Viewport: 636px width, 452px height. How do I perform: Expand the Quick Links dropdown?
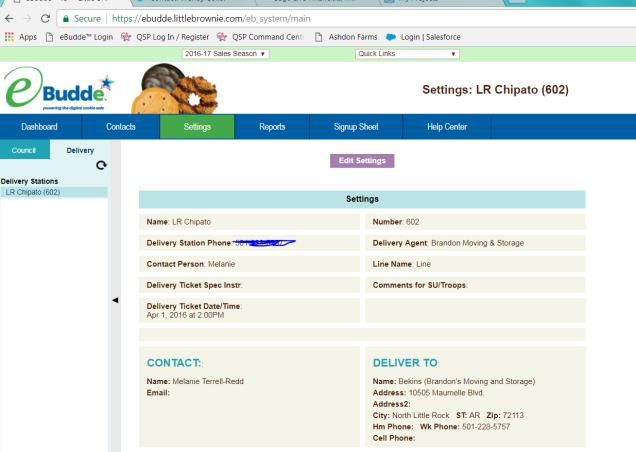point(407,54)
